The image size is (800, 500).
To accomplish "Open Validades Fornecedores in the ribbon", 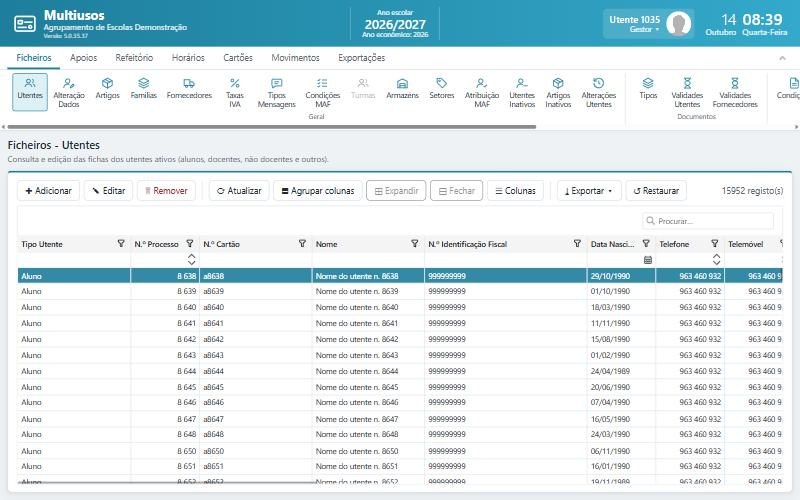I will tap(735, 92).
